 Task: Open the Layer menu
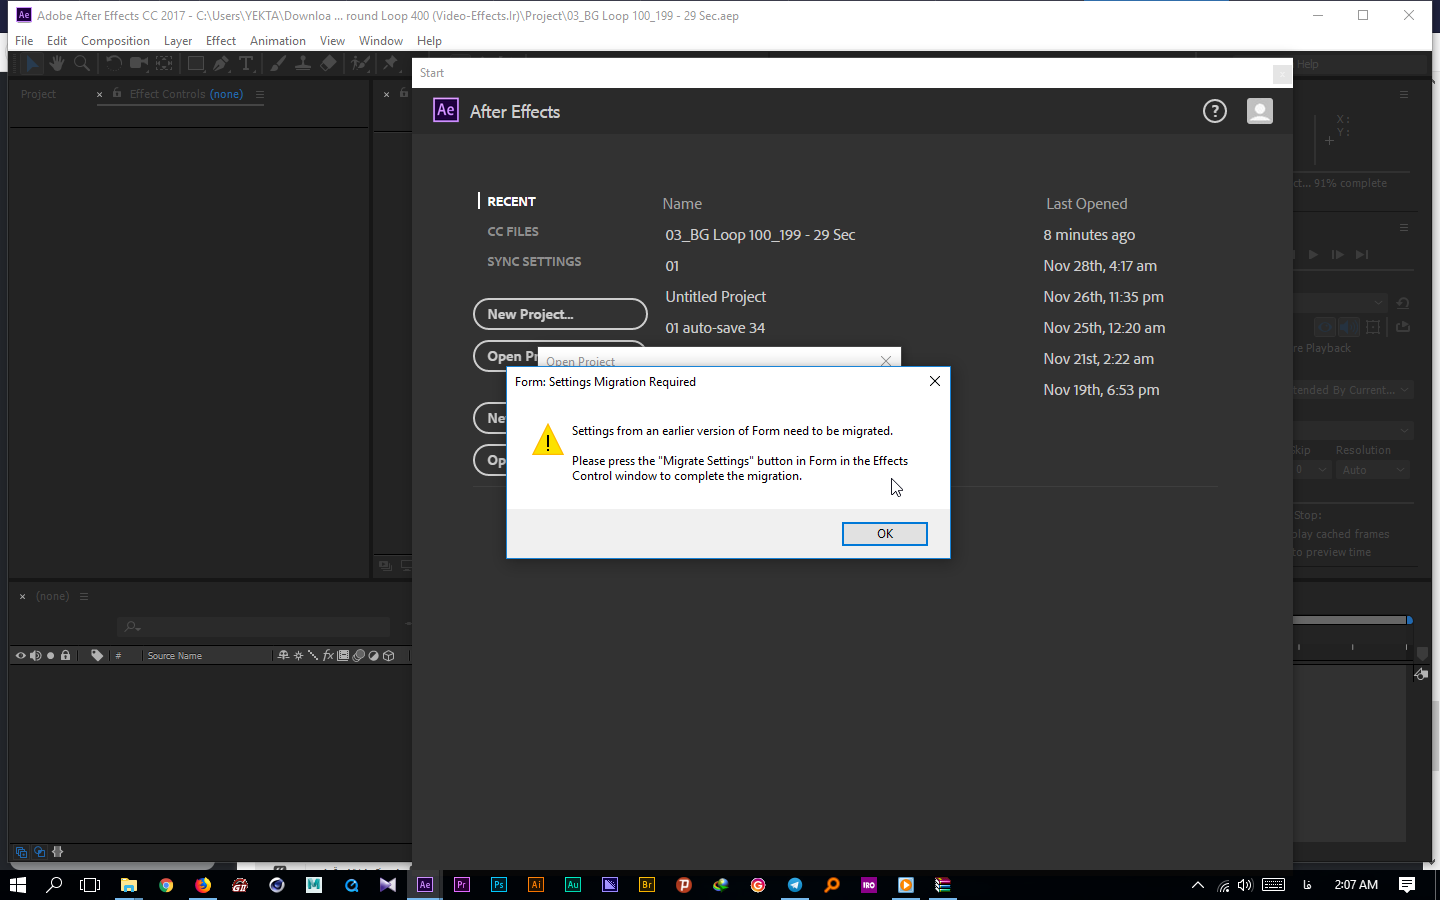(x=178, y=41)
